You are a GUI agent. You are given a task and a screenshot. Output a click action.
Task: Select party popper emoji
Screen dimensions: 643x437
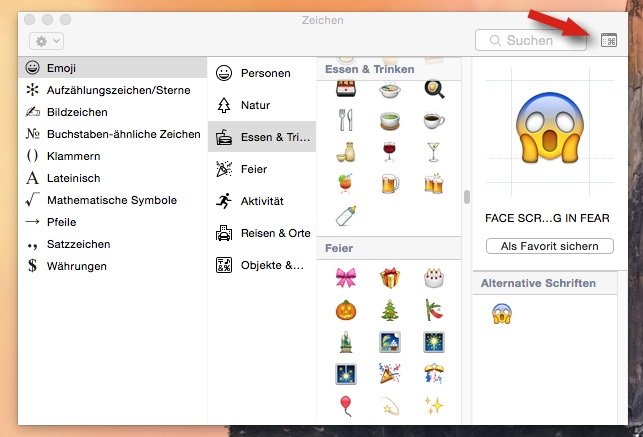[390, 373]
